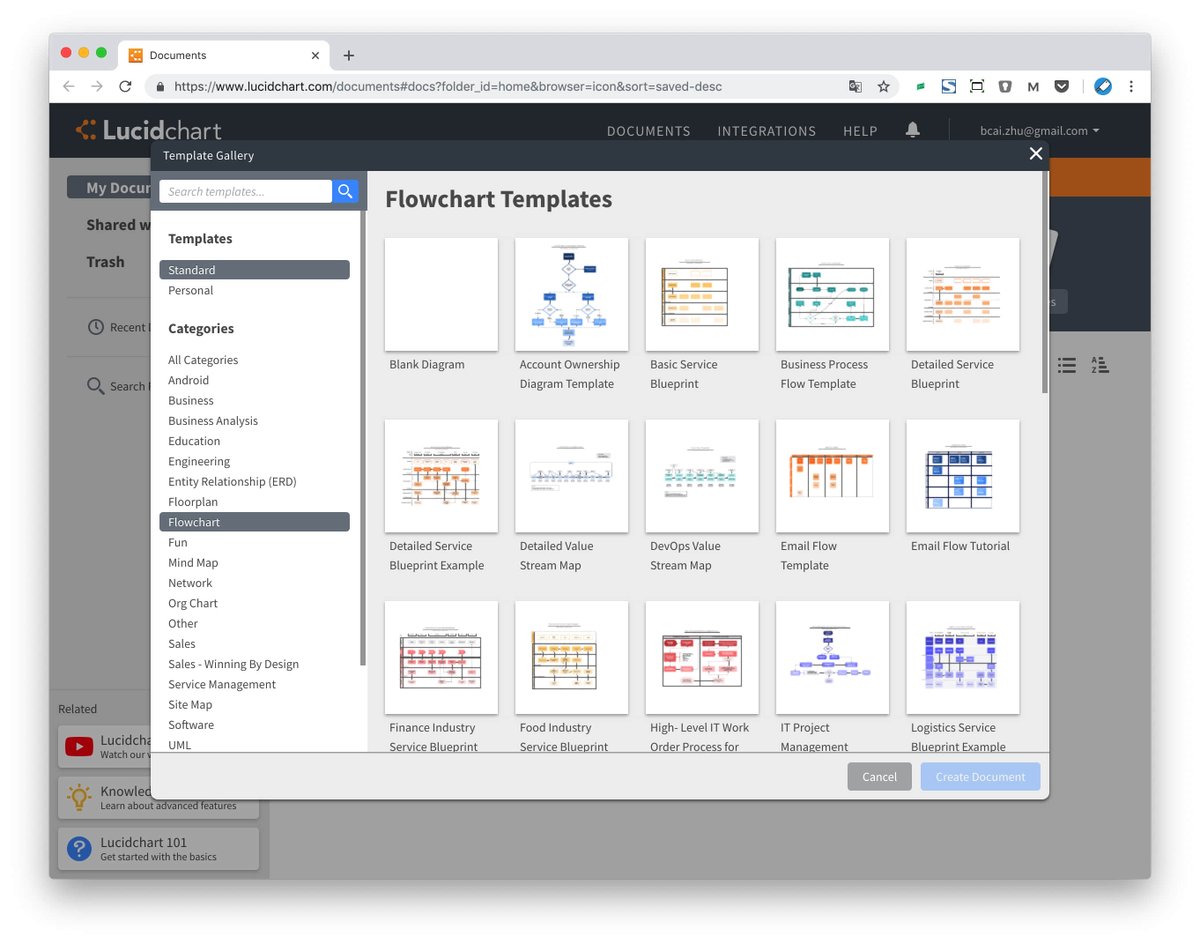
Task: Open the notifications bell icon
Action: click(912, 130)
